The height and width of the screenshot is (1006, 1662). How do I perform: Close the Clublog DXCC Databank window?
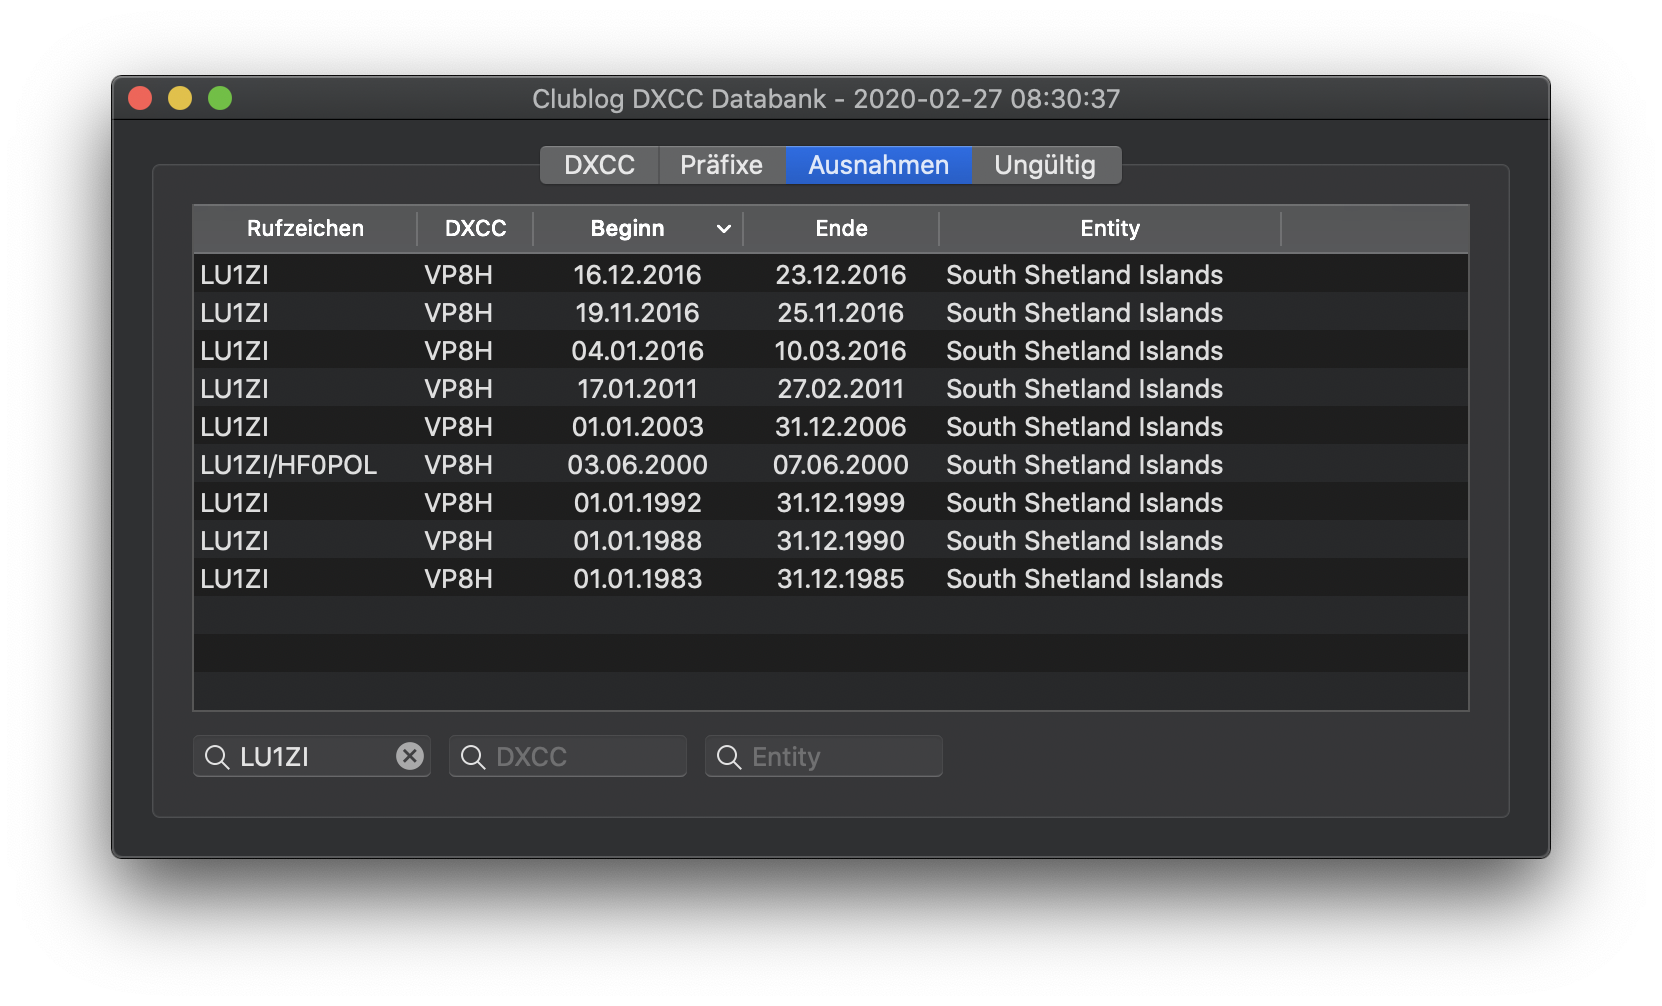click(140, 98)
